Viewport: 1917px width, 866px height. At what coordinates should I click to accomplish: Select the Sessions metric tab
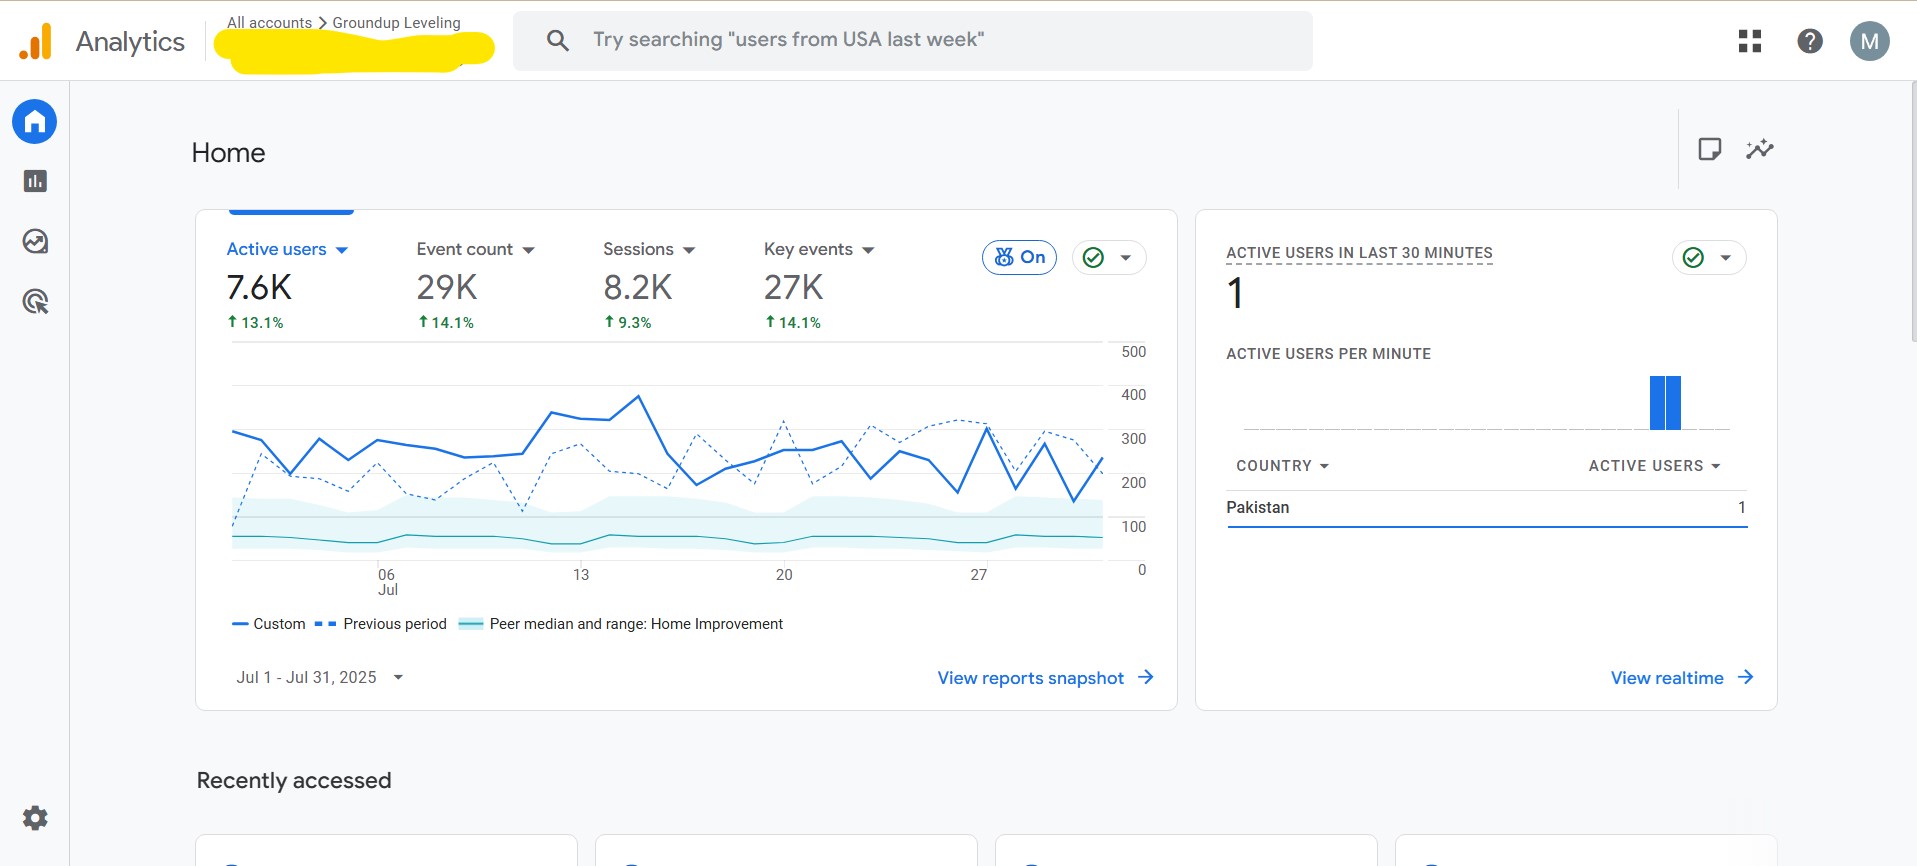point(638,249)
